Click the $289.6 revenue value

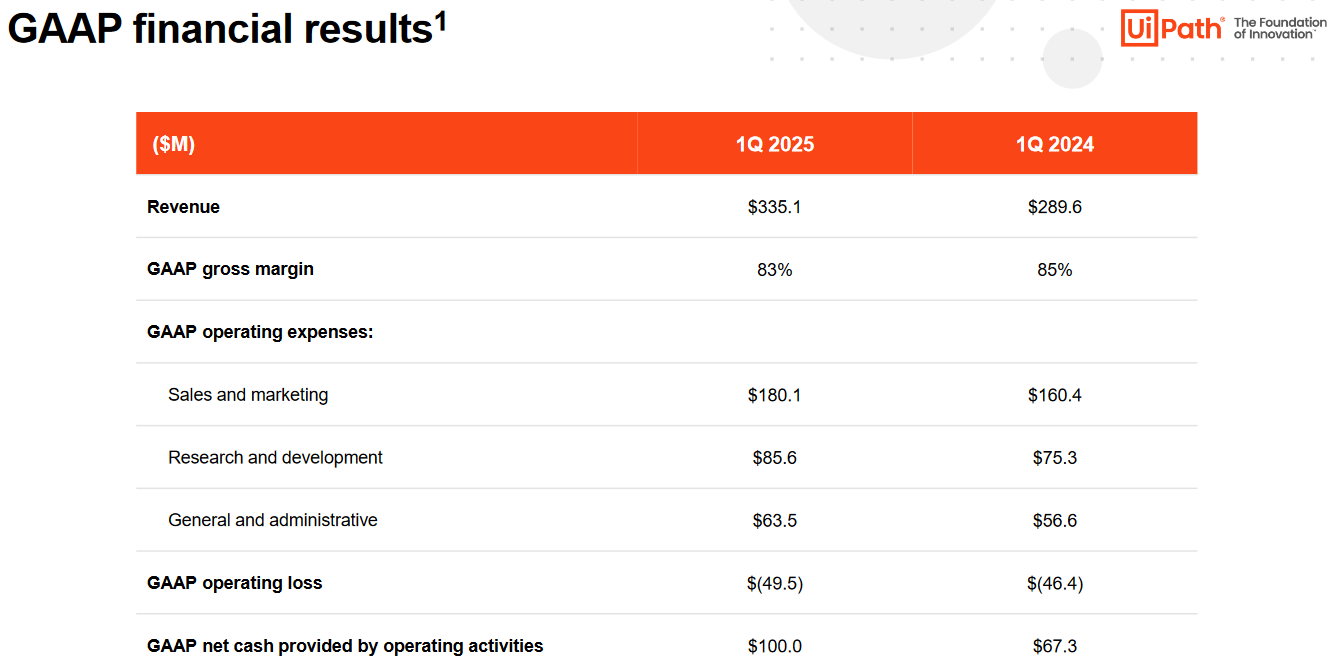pos(1055,207)
